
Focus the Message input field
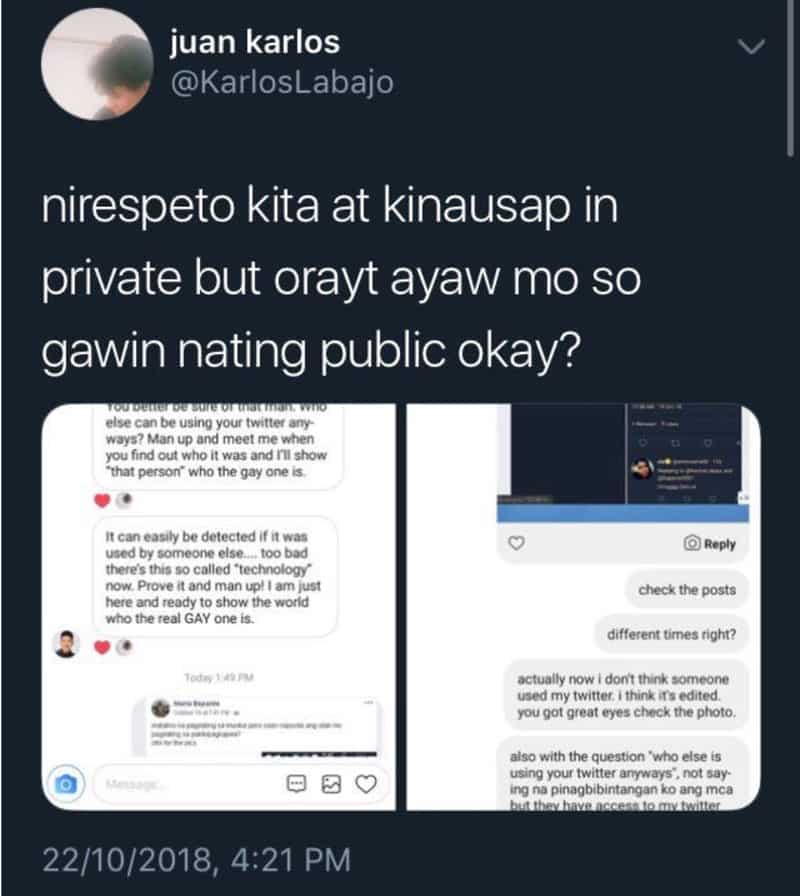[186, 785]
